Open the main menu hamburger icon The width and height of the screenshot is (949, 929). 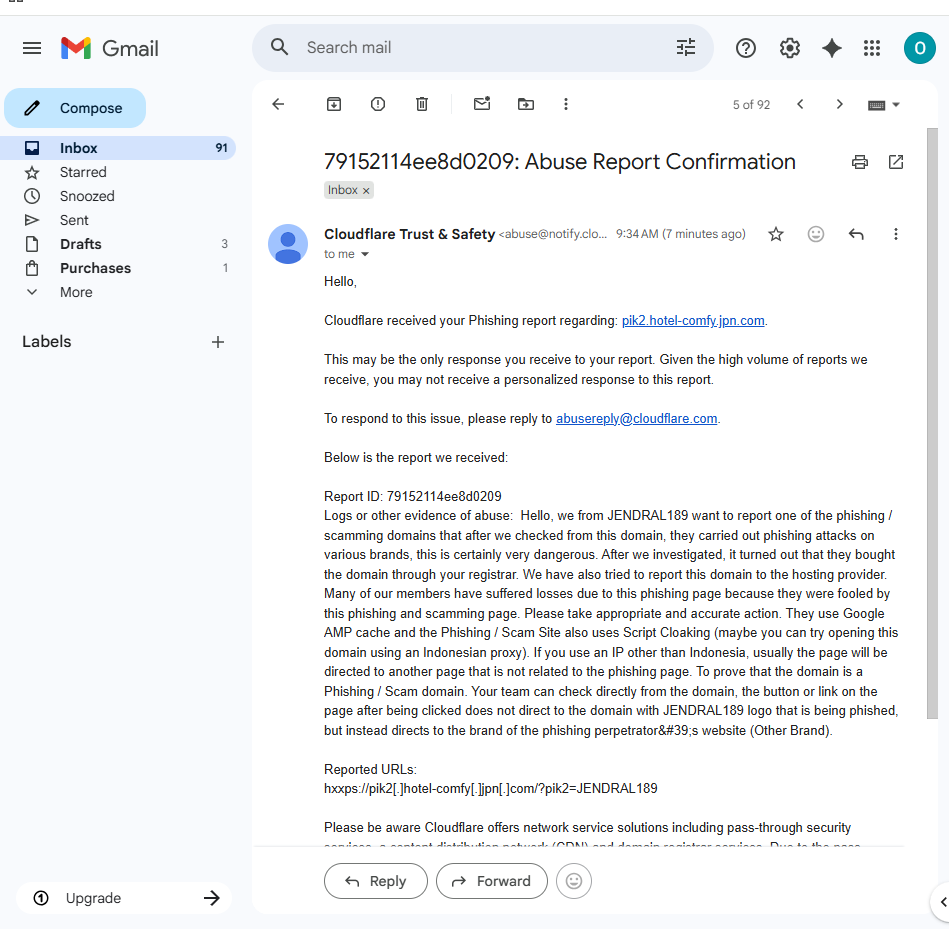[32, 48]
